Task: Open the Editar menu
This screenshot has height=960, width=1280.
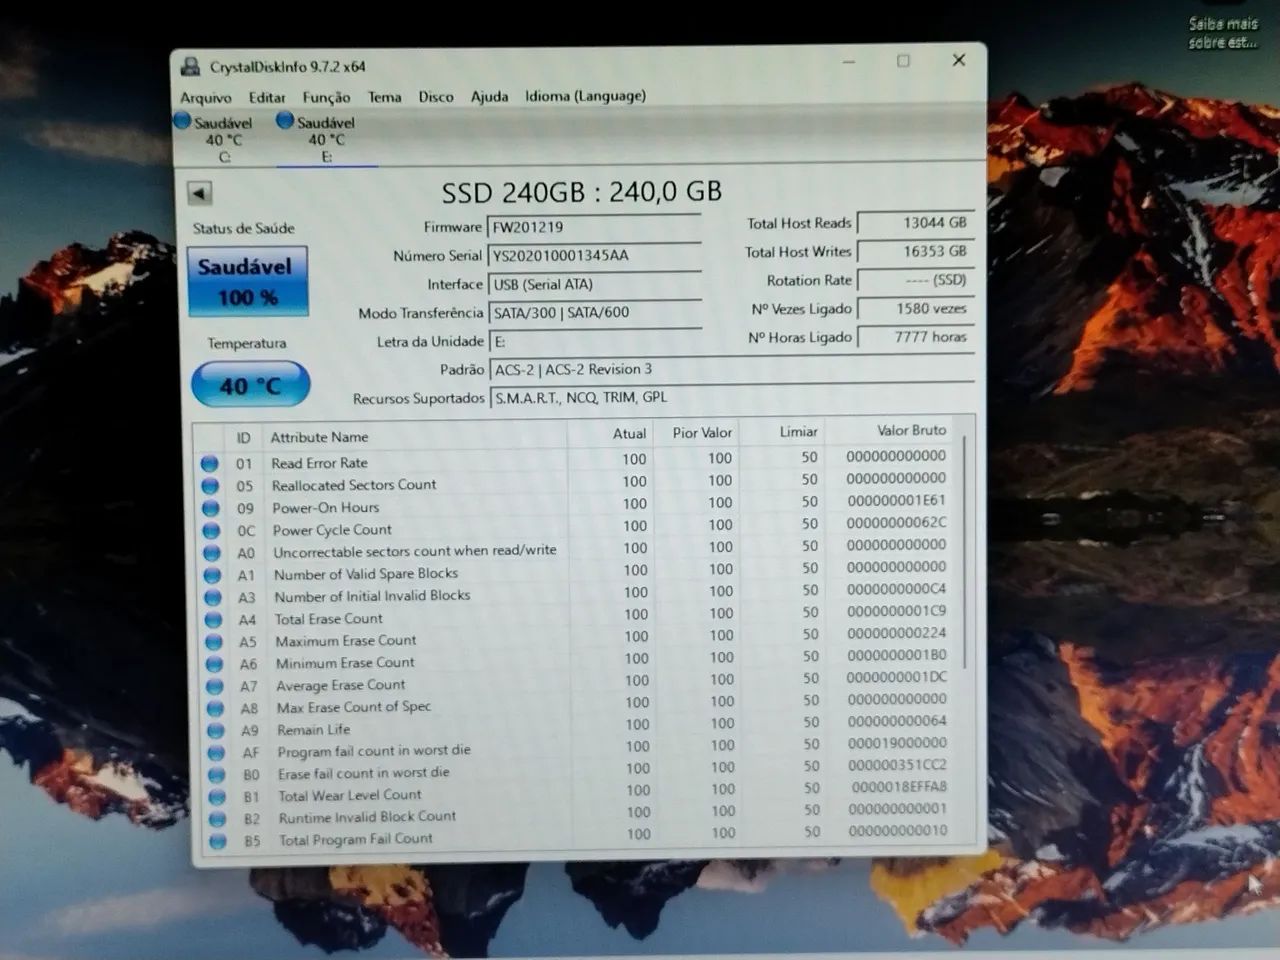Action: pos(267,97)
